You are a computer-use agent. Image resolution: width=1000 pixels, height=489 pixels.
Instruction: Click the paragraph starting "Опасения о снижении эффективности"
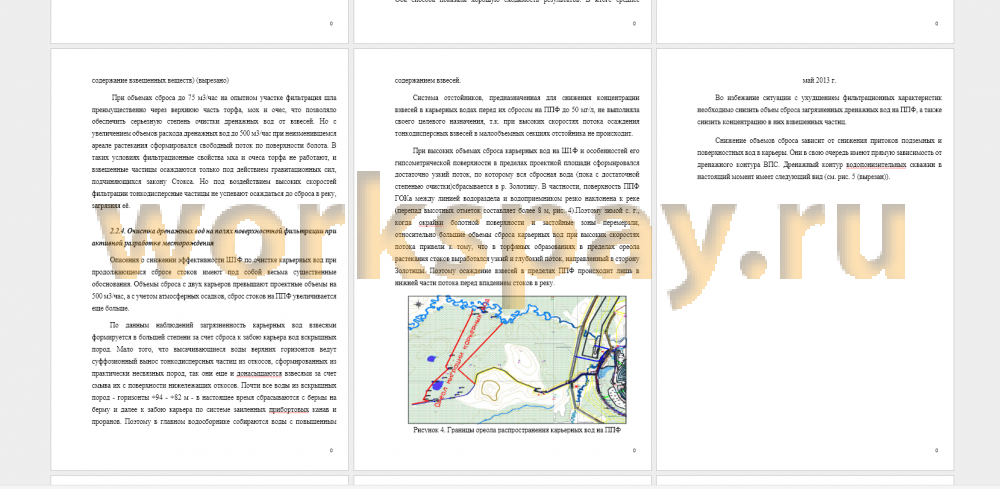coord(214,284)
